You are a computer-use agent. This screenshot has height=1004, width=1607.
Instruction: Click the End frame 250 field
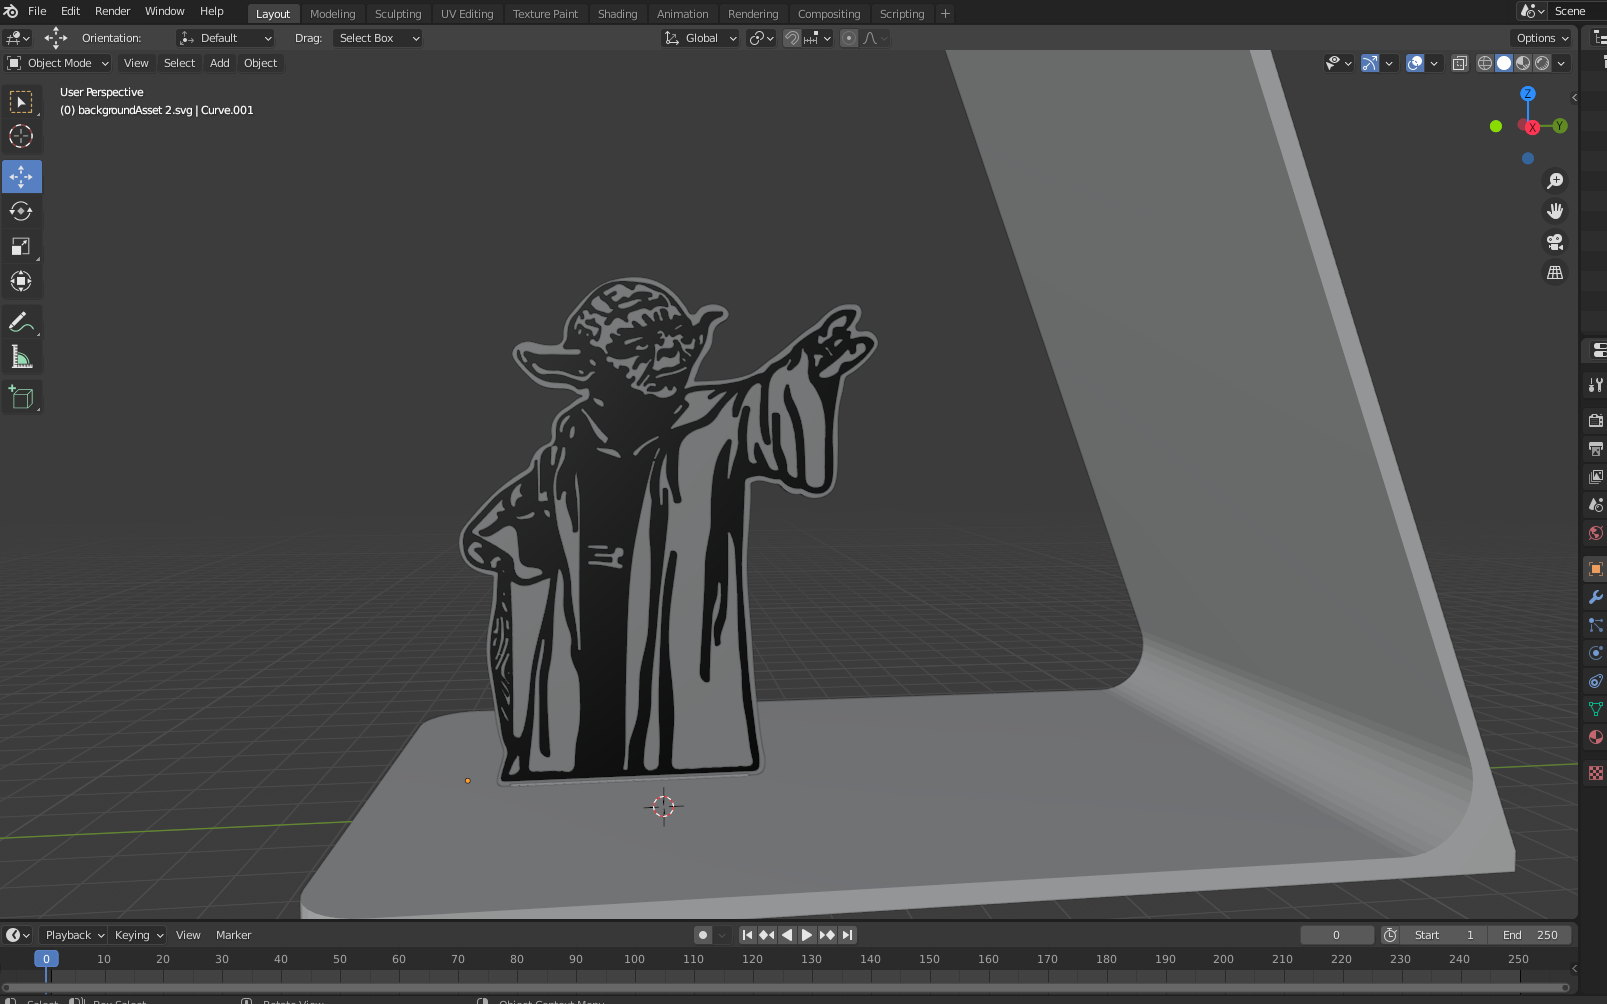(1530, 935)
